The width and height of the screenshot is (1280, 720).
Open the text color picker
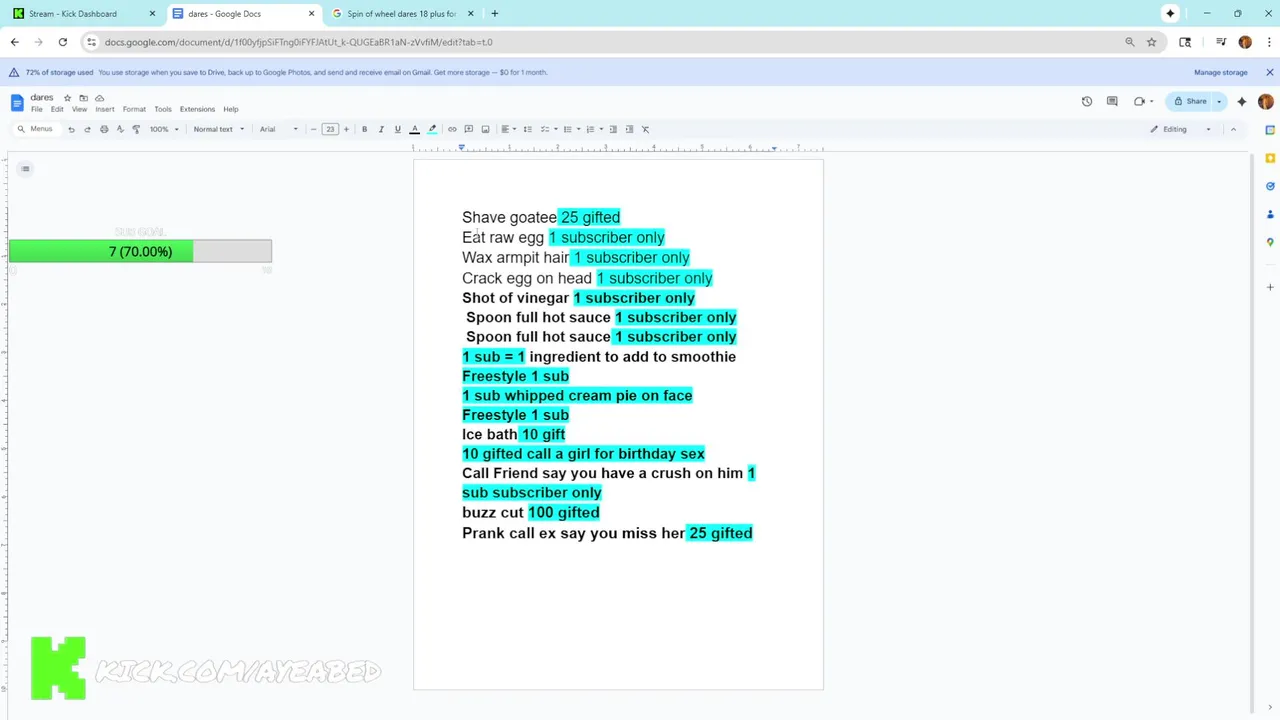click(415, 129)
